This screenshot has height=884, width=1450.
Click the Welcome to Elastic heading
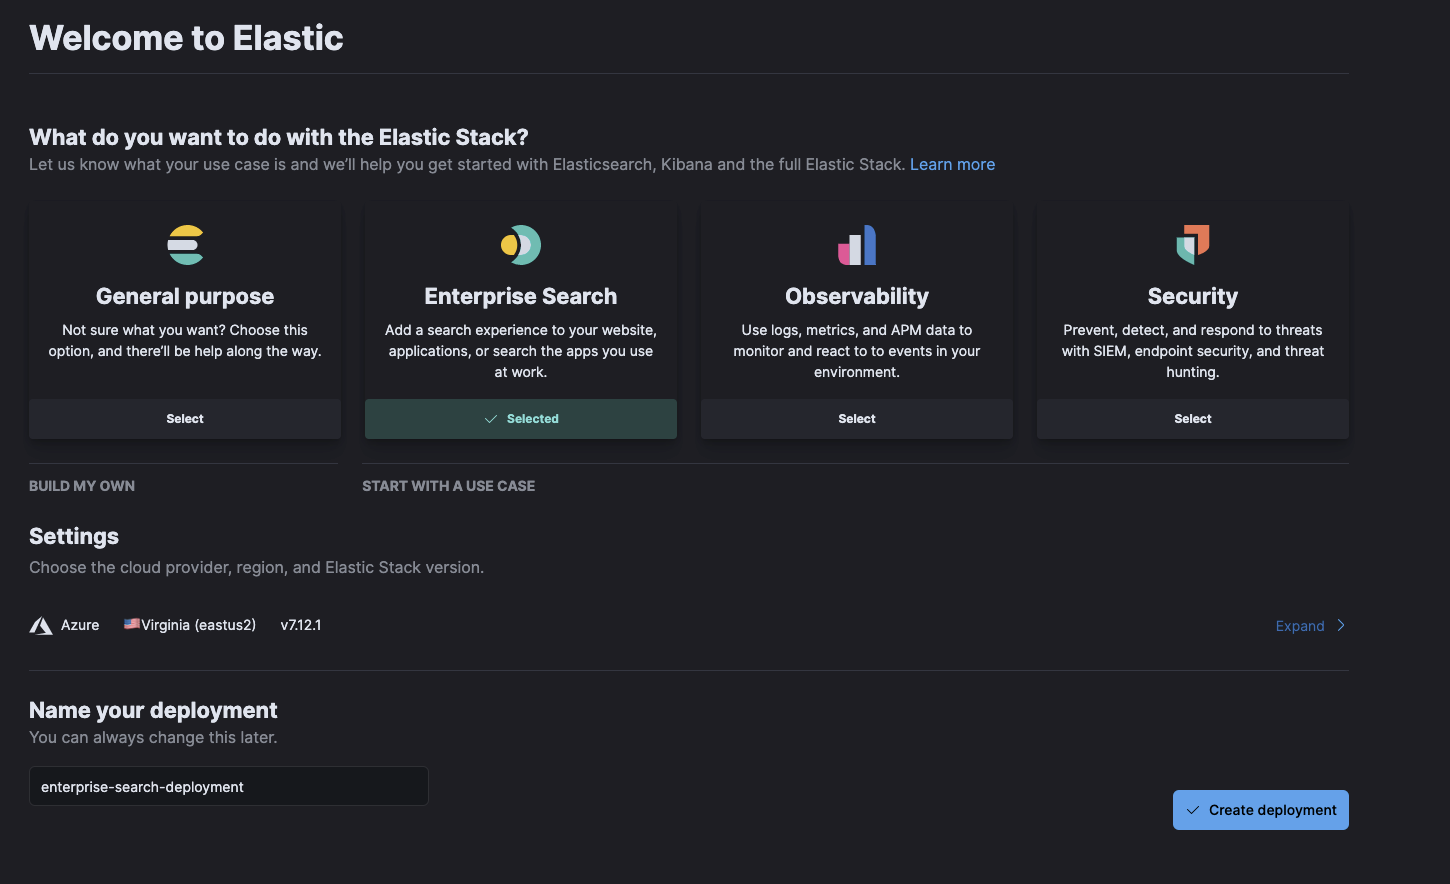tap(186, 38)
